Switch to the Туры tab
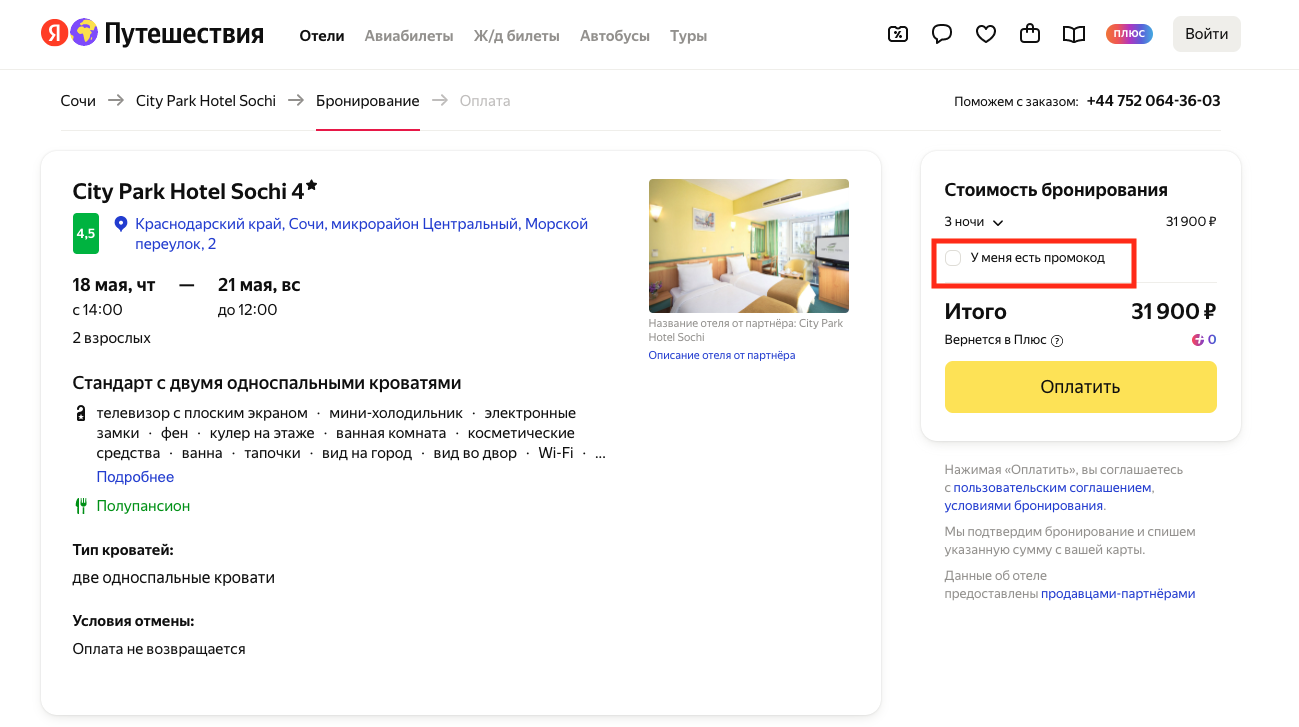Image resolution: width=1299 pixels, height=727 pixels. point(689,36)
